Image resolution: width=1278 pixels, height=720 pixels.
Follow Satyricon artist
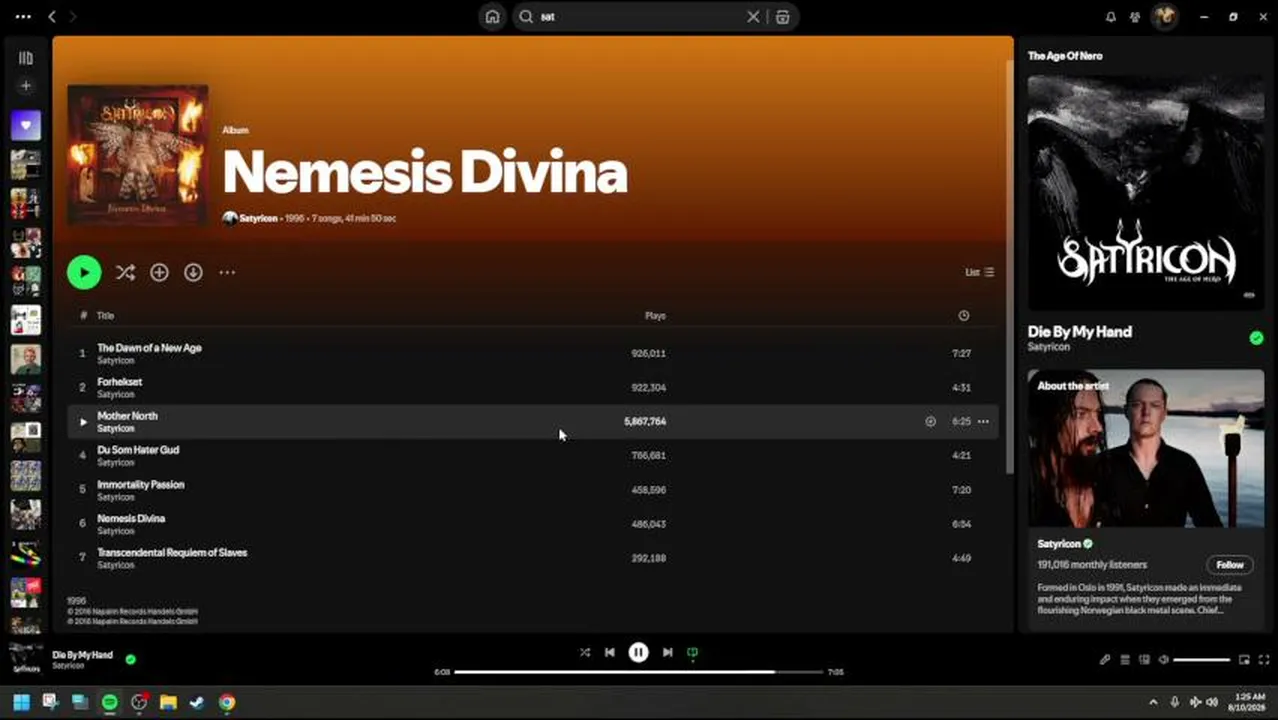[x=1230, y=565]
